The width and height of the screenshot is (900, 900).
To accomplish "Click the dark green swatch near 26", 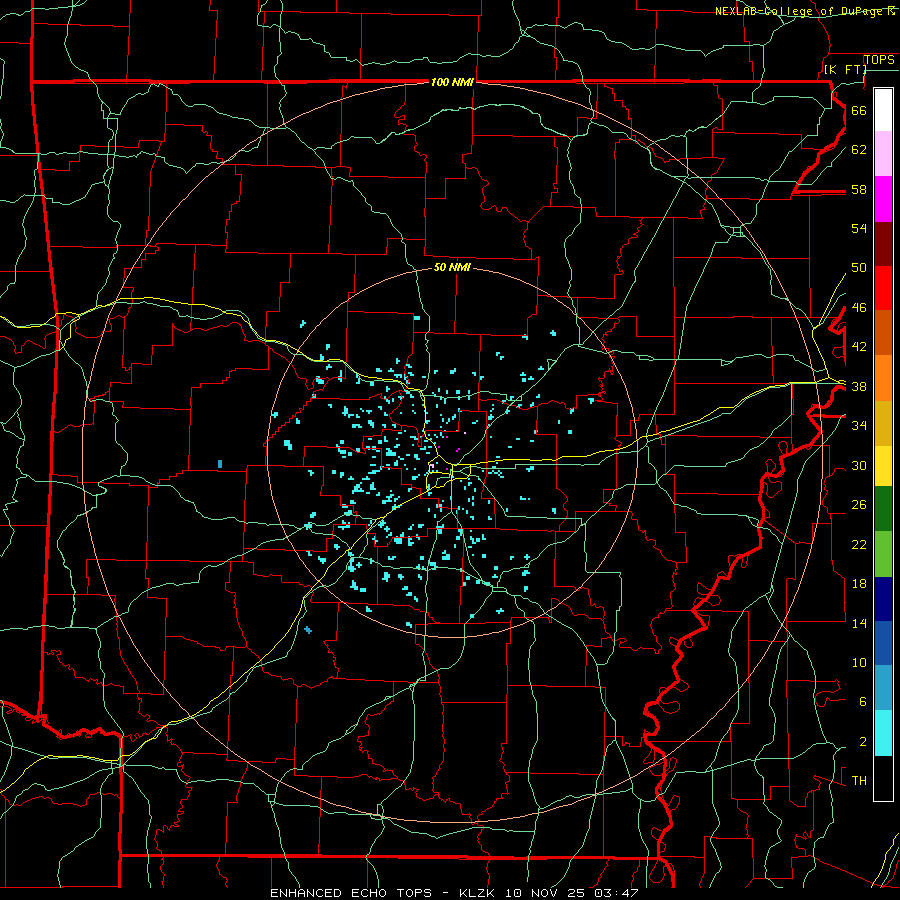I will (x=883, y=509).
